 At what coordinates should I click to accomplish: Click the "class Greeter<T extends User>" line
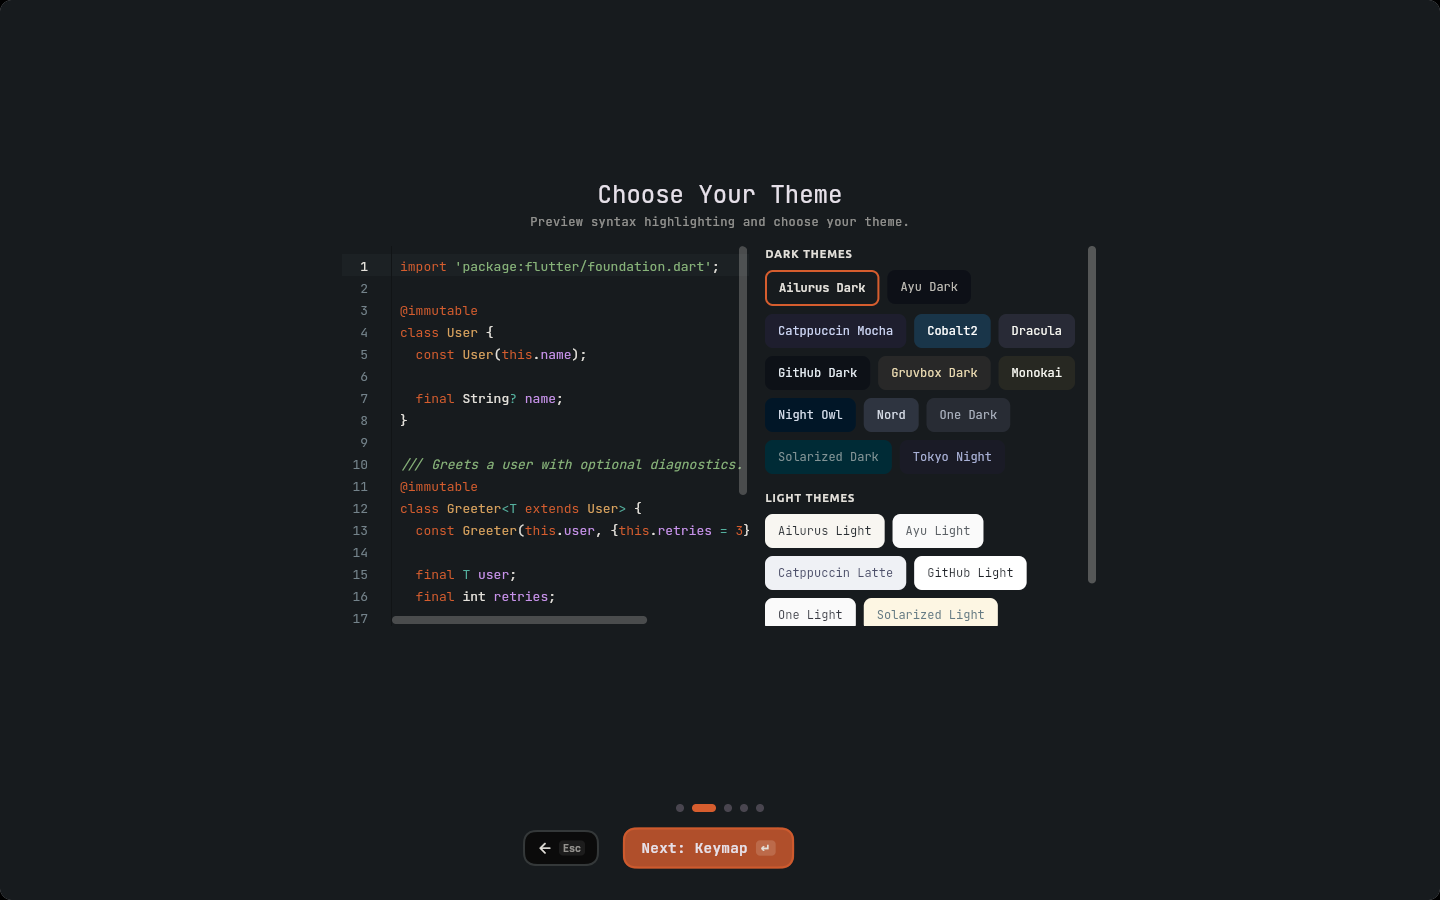coord(521,509)
